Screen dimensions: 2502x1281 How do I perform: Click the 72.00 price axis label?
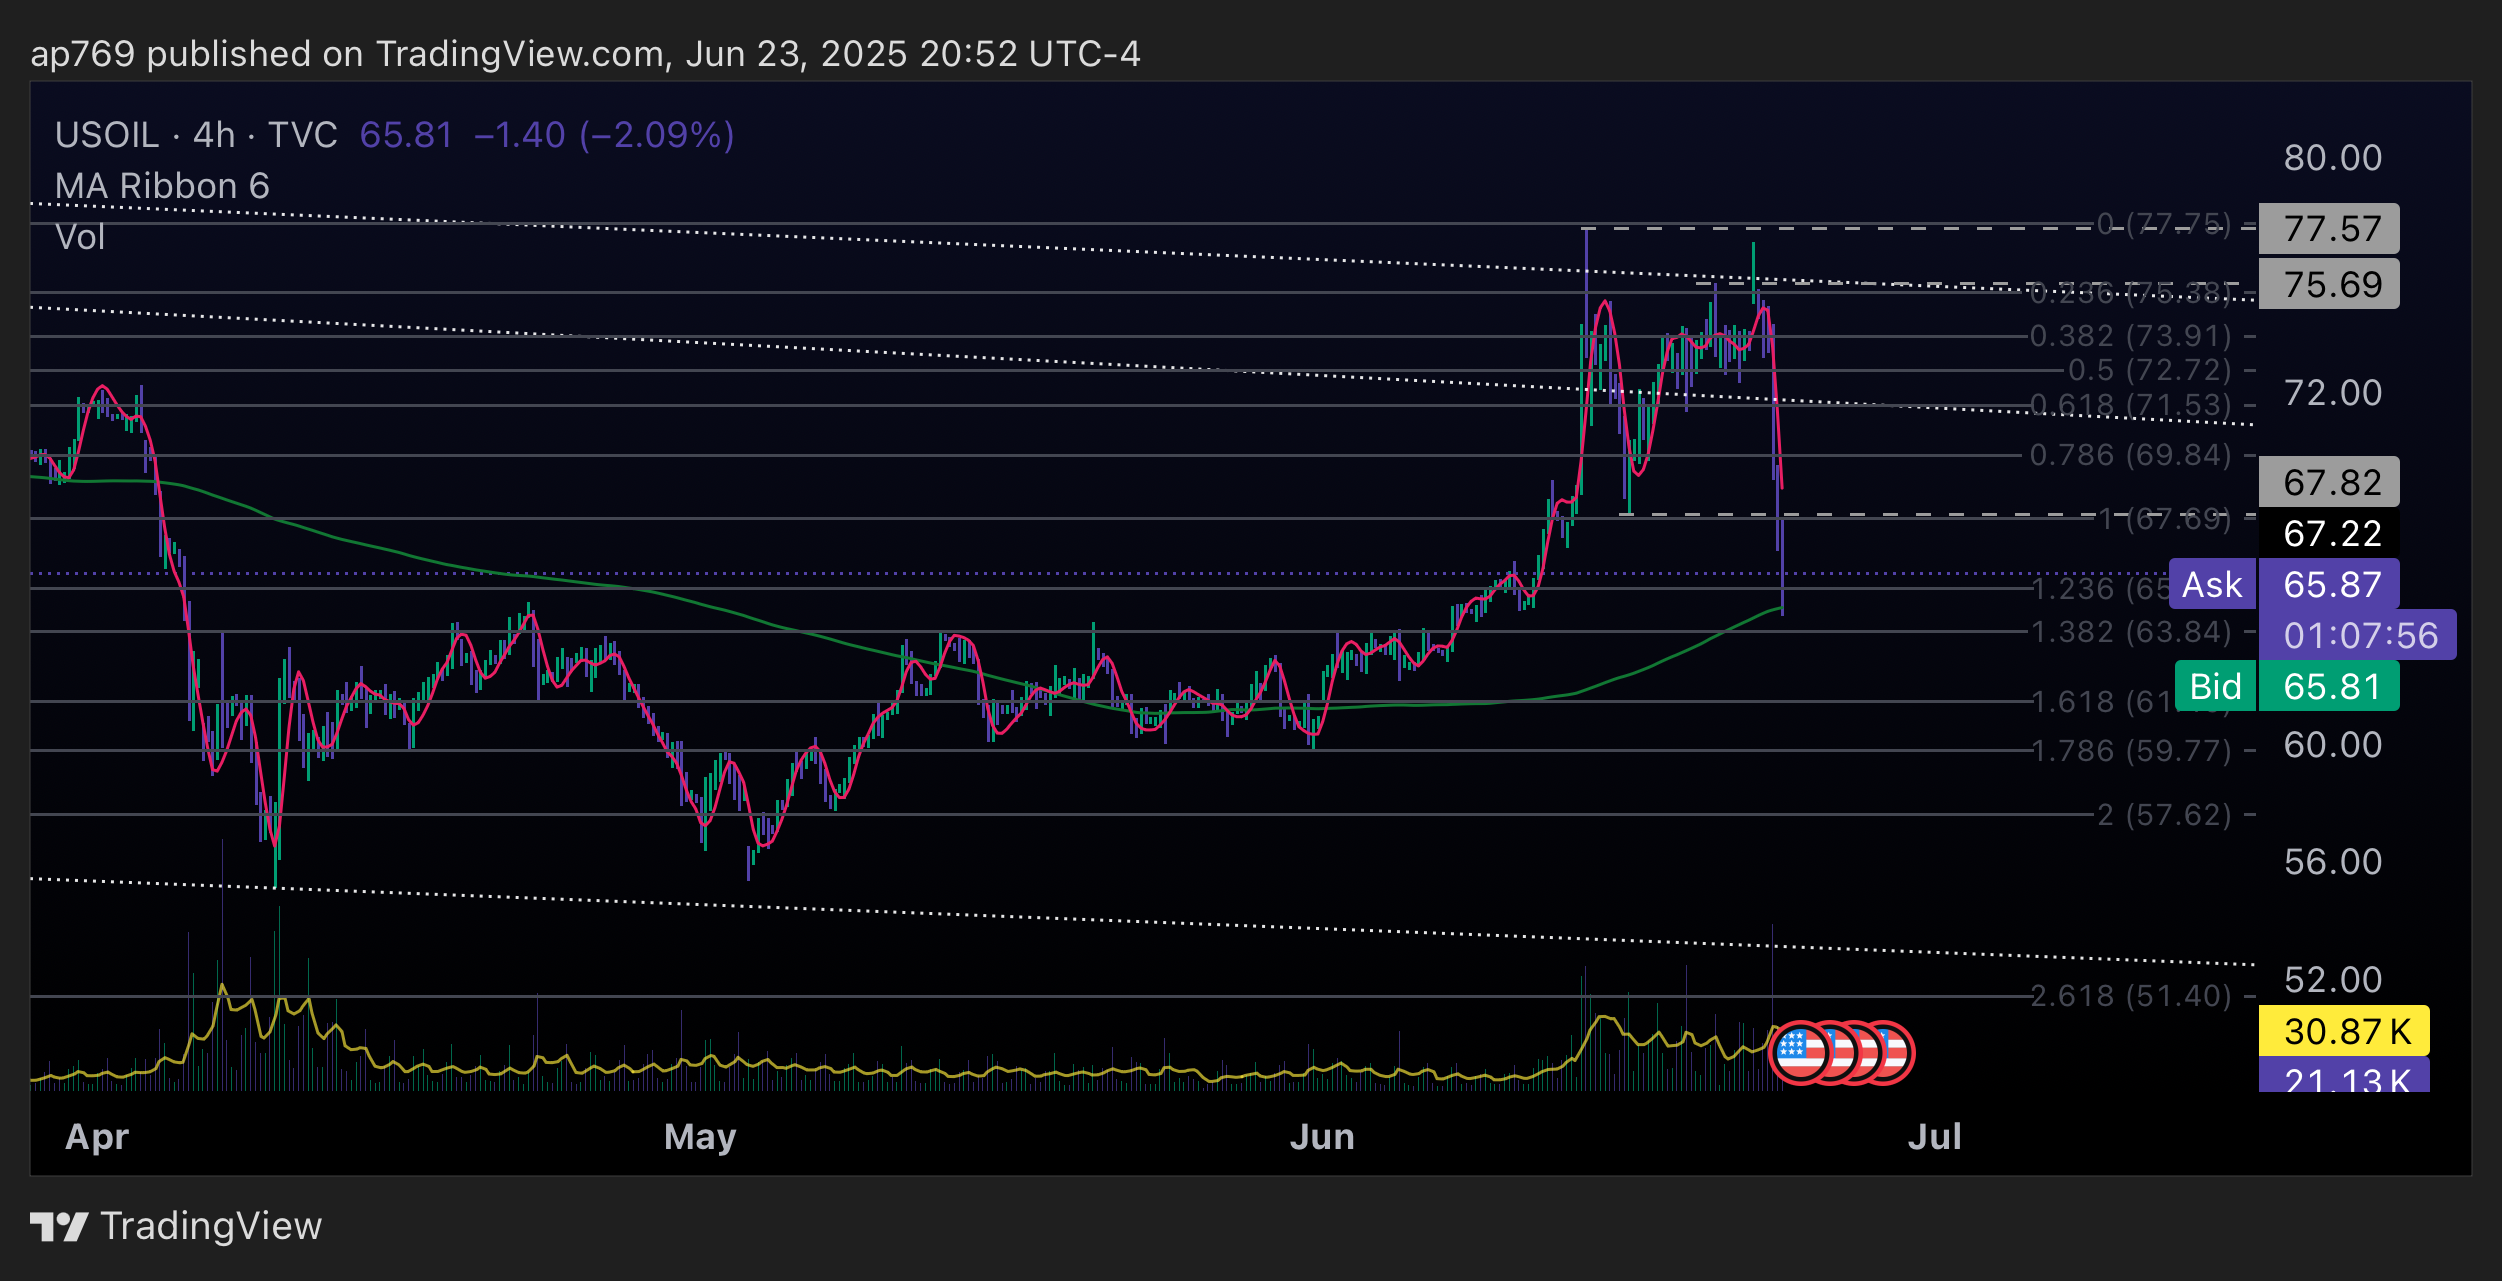(x=2333, y=393)
